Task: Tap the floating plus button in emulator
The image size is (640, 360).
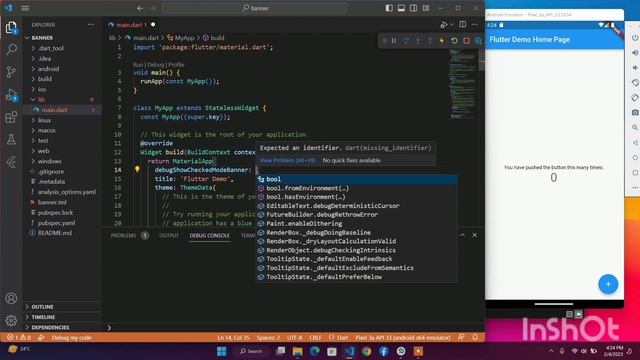Action: click(x=608, y=284)
